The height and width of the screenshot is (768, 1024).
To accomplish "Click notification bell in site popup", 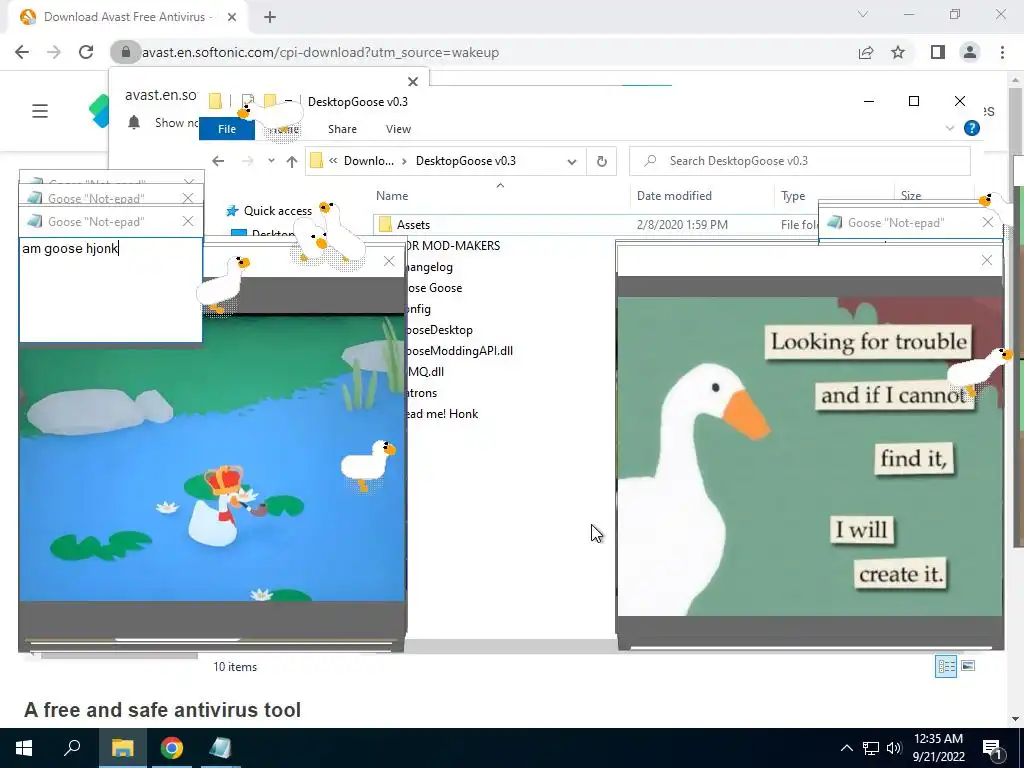I will pyautogui.click(x=134, y=122).
